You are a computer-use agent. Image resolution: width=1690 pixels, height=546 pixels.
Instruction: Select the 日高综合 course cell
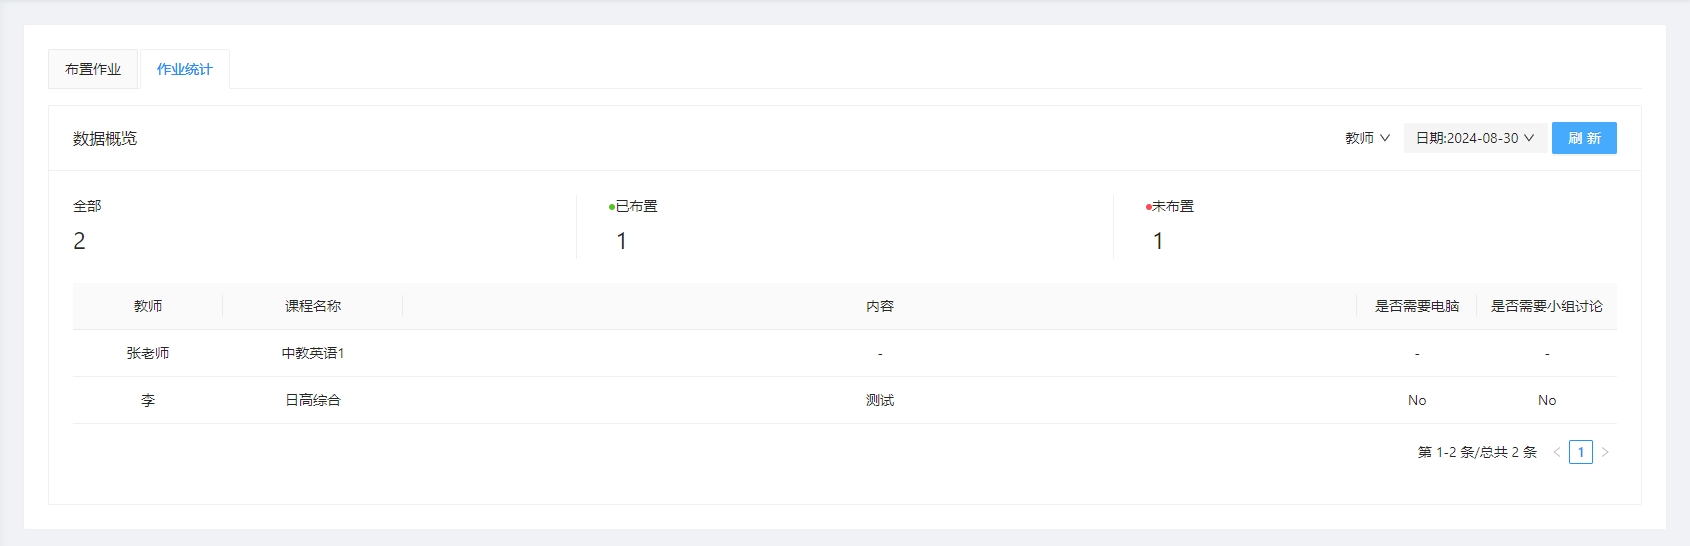[313, 400]
